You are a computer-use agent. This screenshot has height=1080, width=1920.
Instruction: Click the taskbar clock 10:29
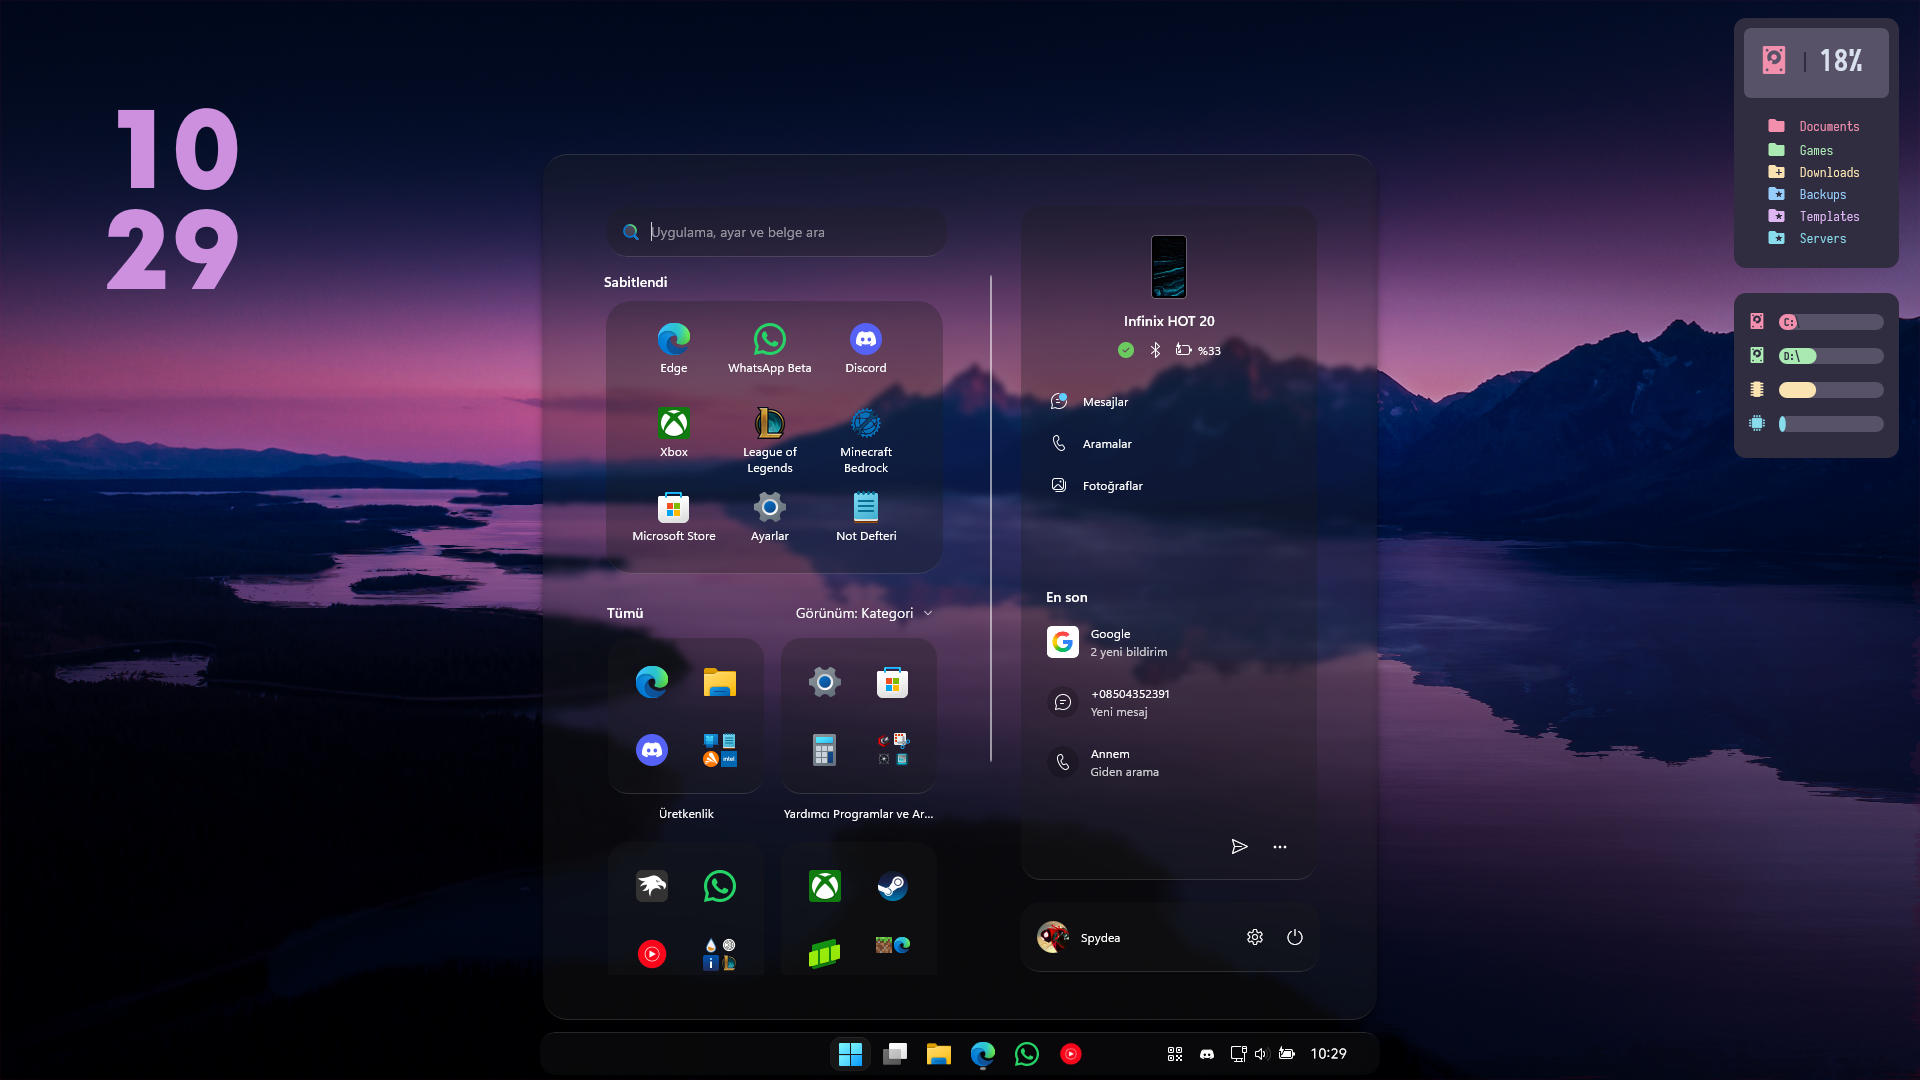pyautogui.click(x=1328, y=1054)
